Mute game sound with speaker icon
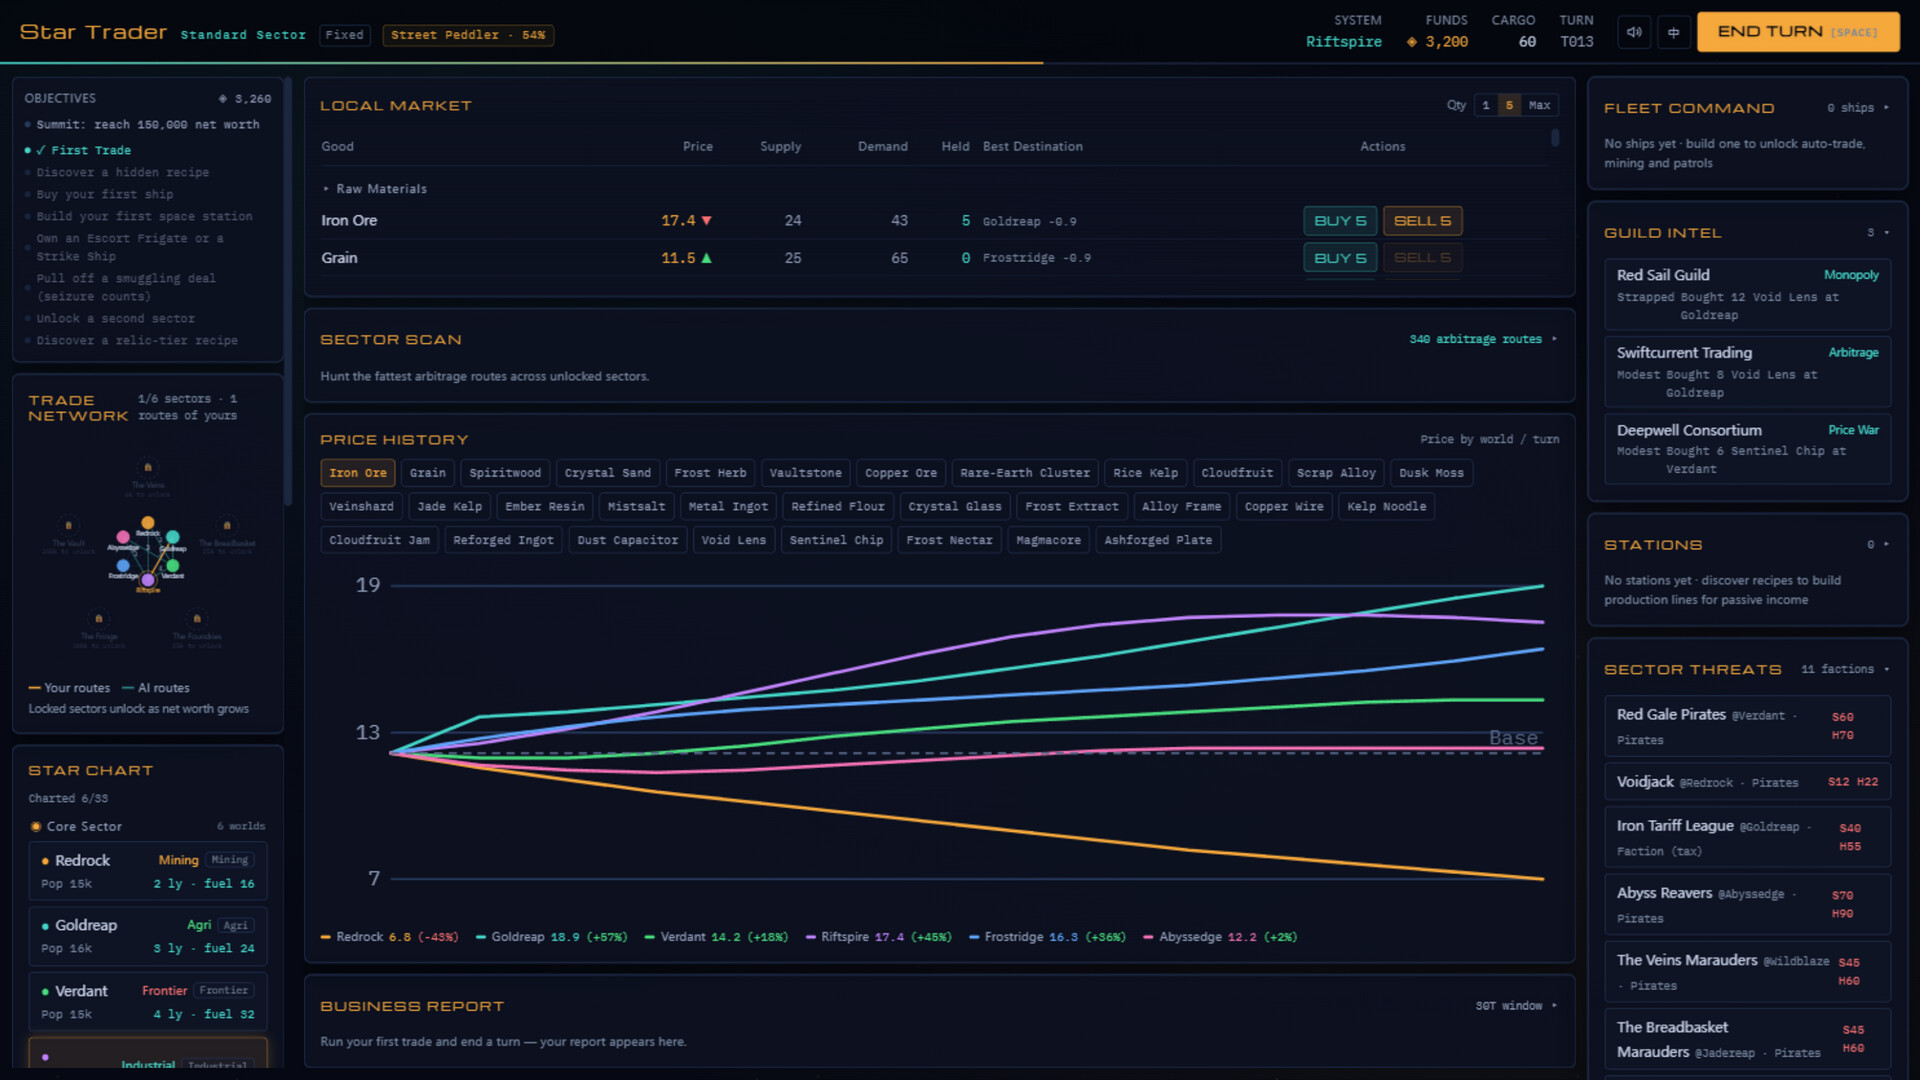 (x=1634, y=32)
